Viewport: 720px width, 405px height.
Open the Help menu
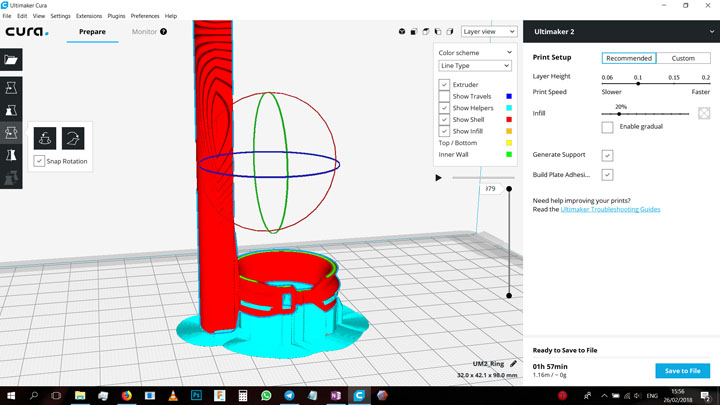tap(171, 16)
